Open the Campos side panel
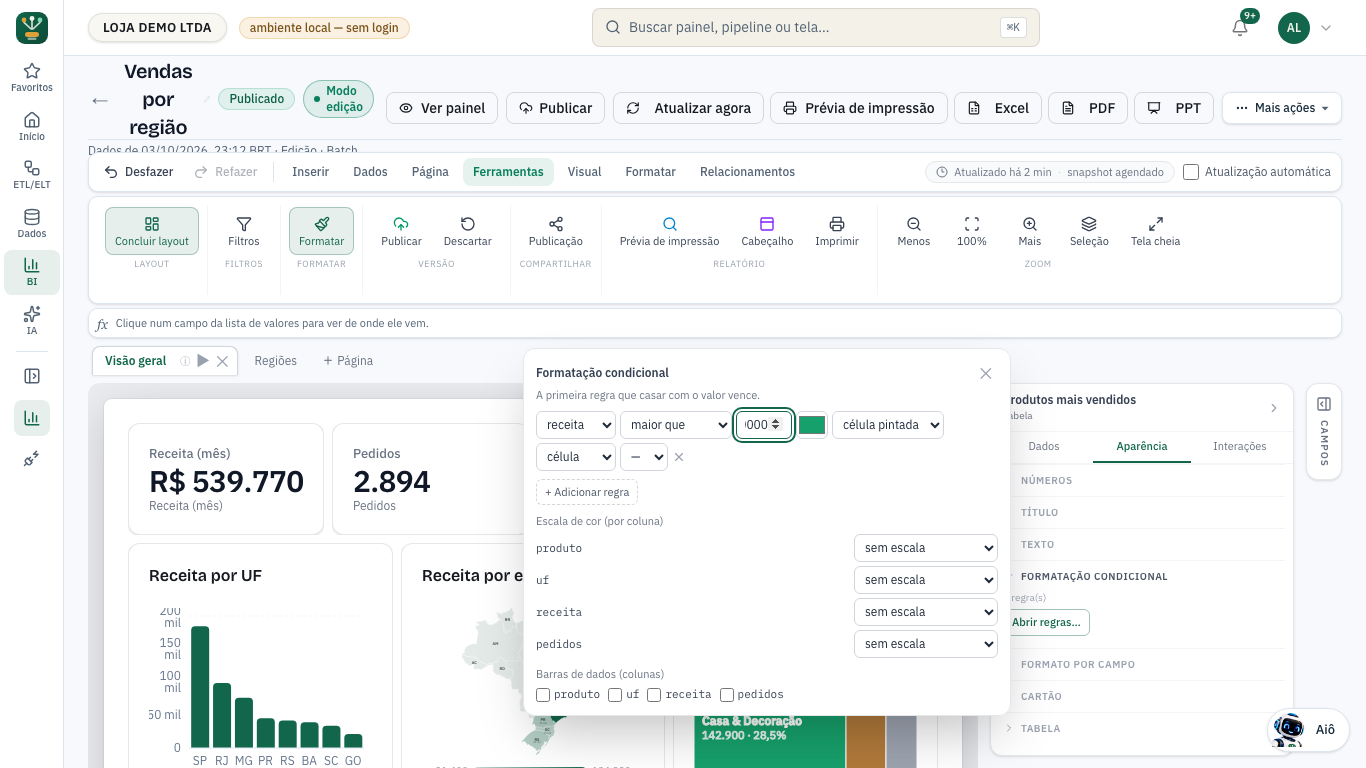This screenshot has height=768, width=1366. tap(1324, 432)
